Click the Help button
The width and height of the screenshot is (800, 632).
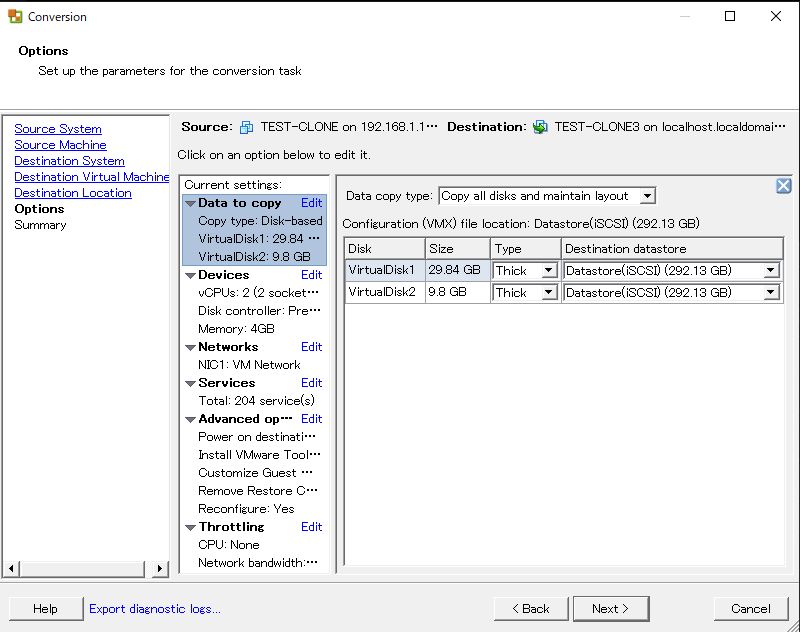[45, 609]
